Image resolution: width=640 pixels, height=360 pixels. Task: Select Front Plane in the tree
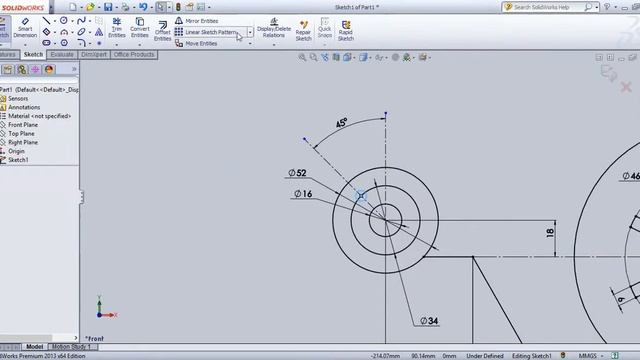tap(23, 125)
